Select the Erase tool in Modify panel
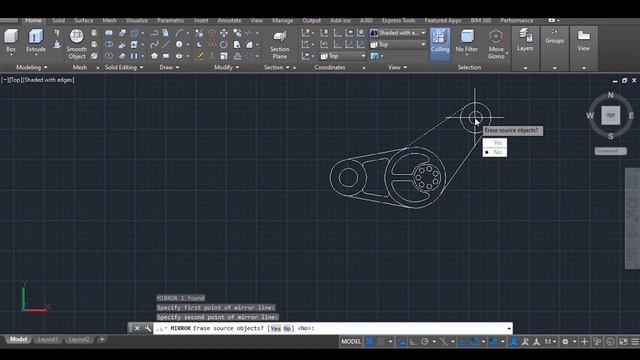Viewport: 640px width, 360px height. point(199,56)
